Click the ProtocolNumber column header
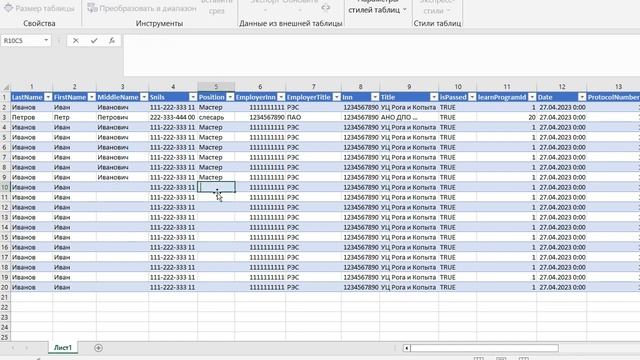The width and height of the screenshot is (640, 360). click(613, 97)
